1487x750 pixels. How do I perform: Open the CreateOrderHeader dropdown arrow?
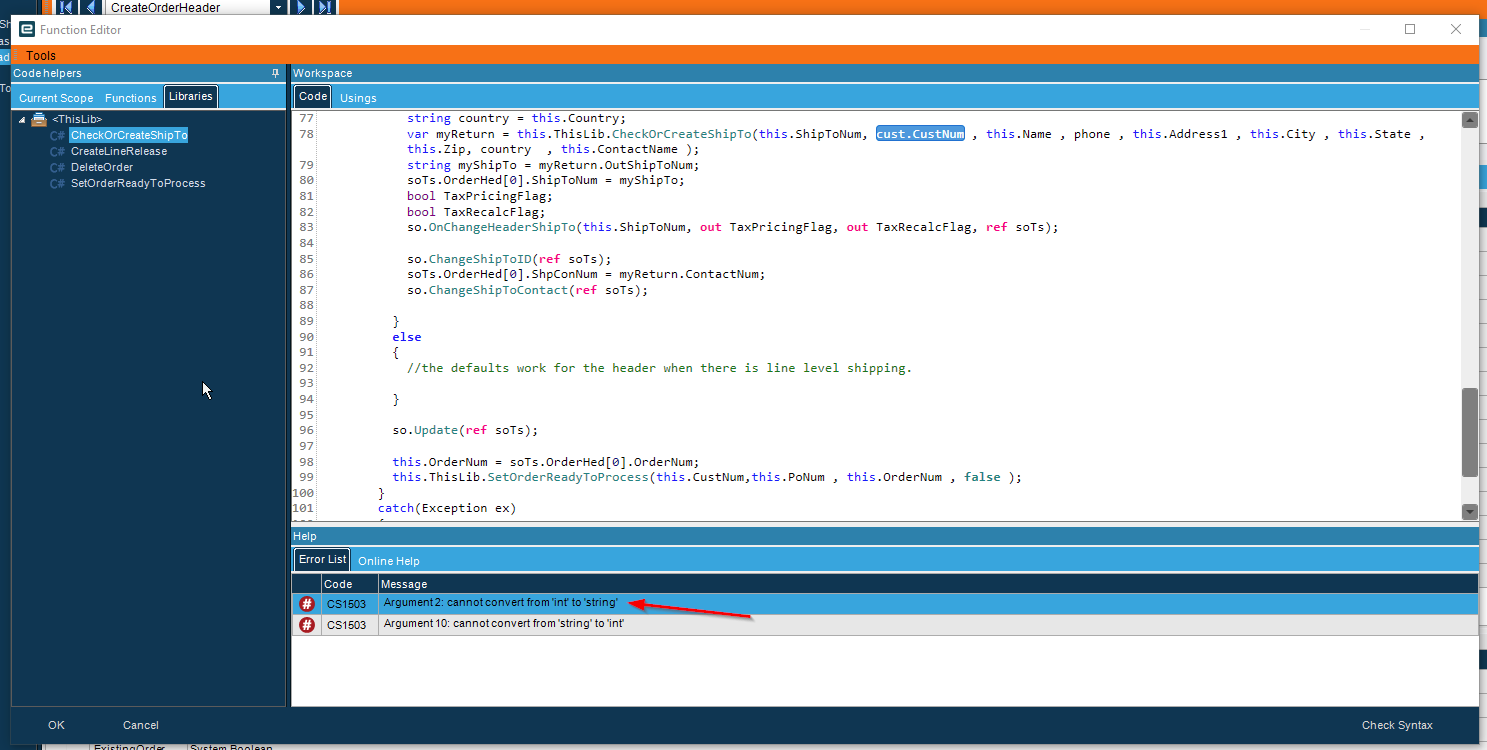278,7
